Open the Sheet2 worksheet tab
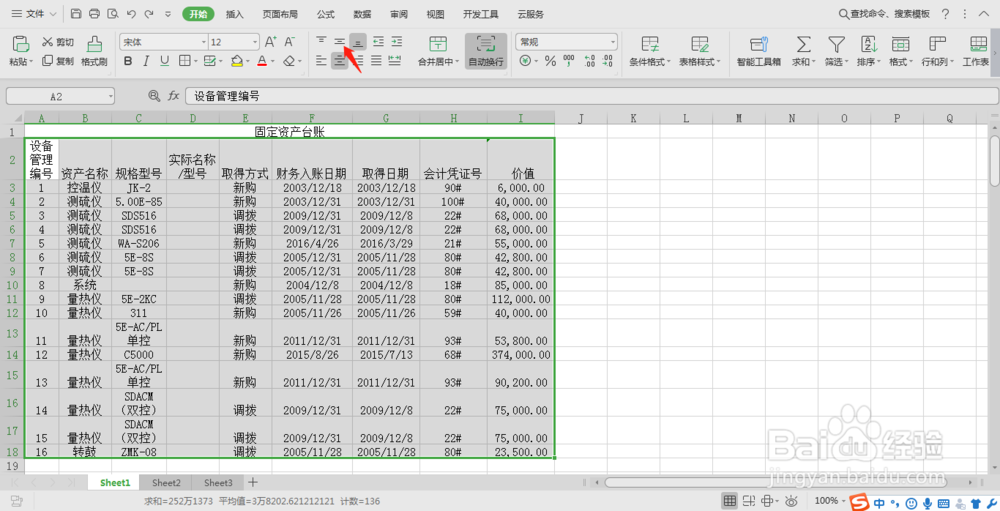Screen dimensions: 1000x511 point(166,483)
